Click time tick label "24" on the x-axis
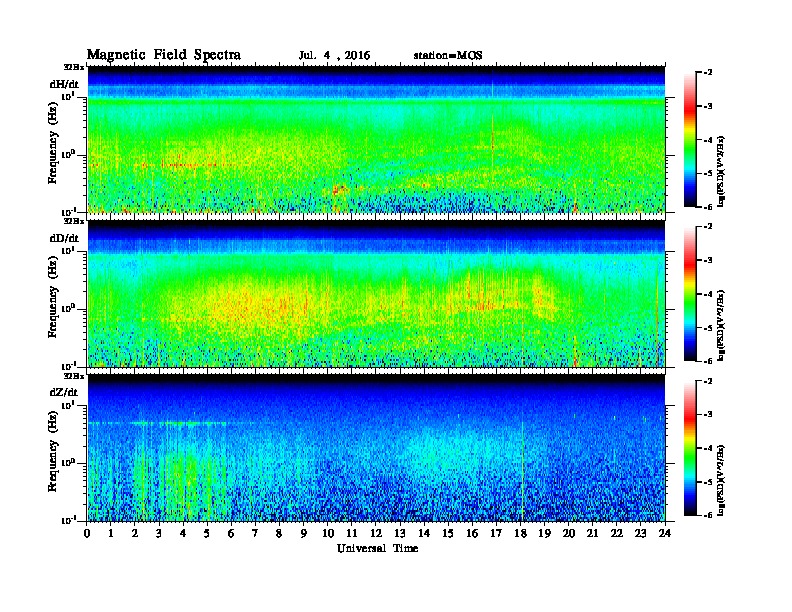792x612 pixels. tap(665, 534)
